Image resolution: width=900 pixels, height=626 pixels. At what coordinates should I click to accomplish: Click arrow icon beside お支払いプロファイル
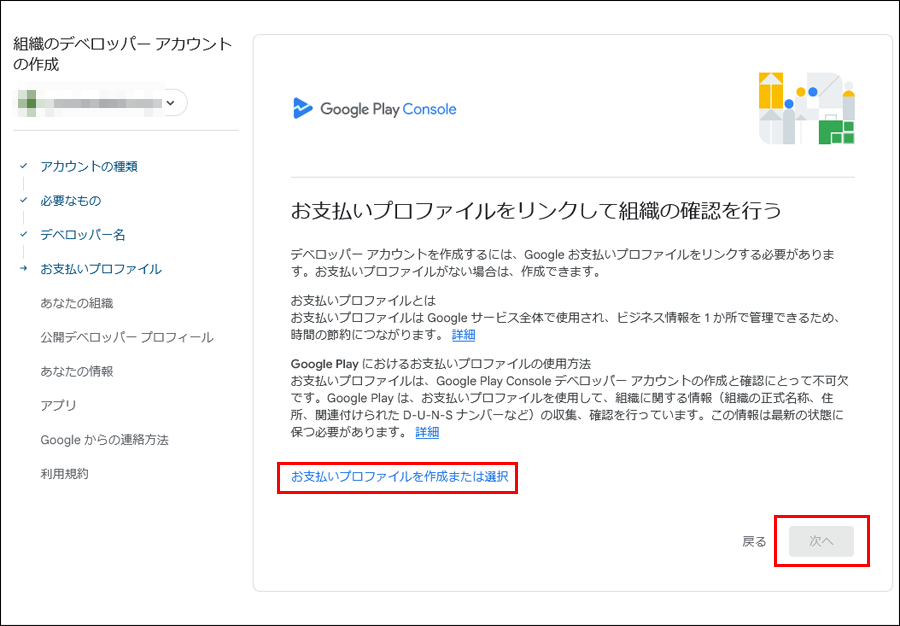(24, 269)
